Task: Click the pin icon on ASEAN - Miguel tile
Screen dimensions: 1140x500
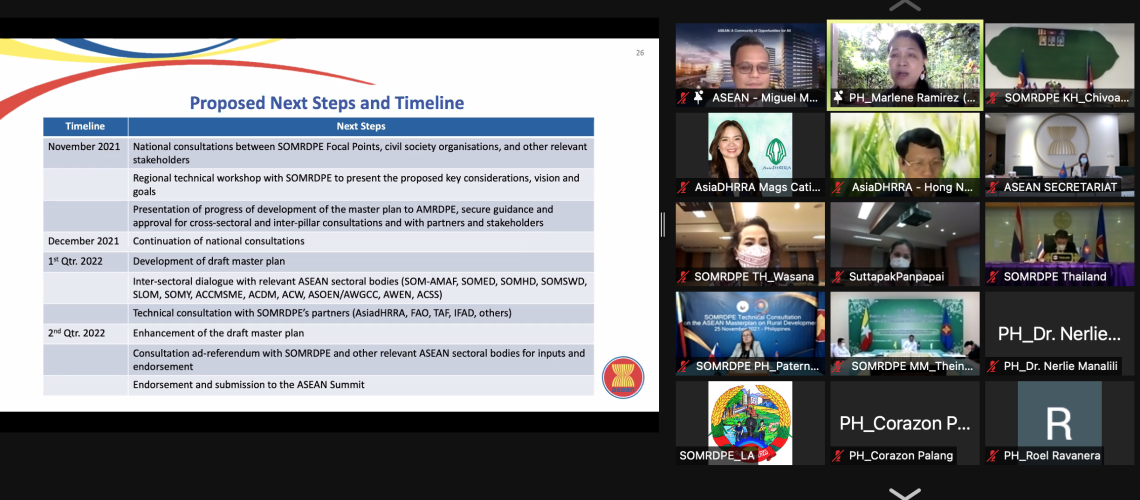Action: point(699,98)
